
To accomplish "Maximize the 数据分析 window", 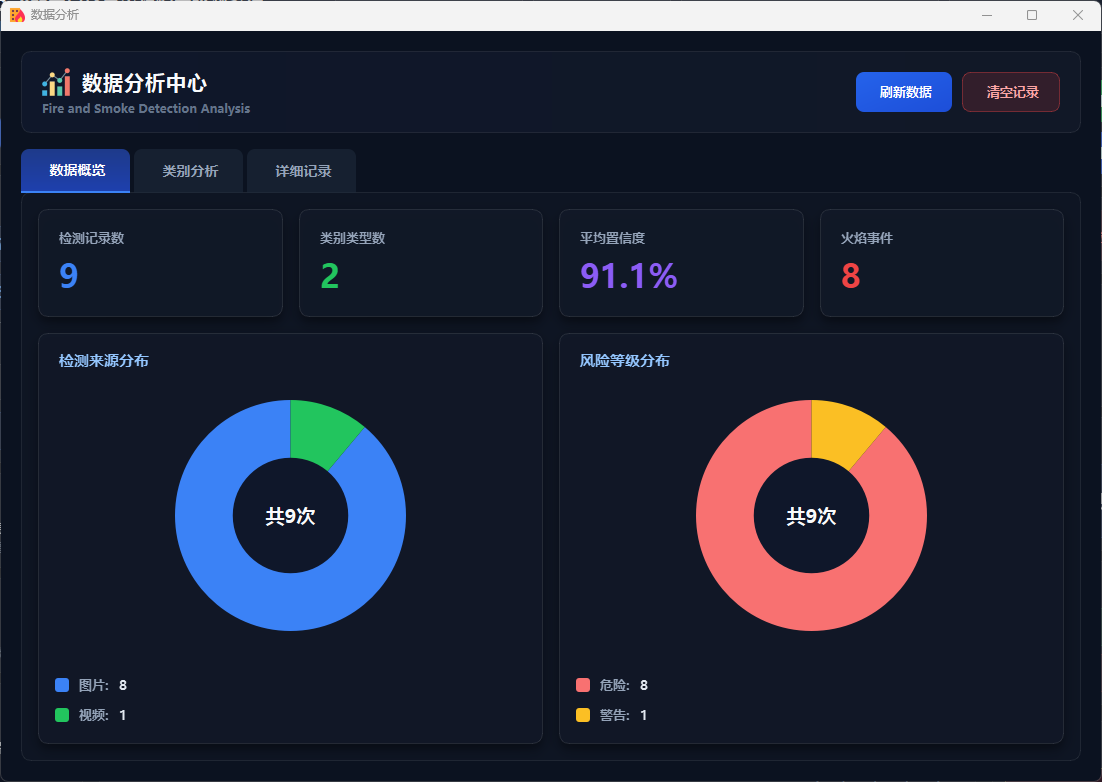I will (x=1032, y=15).
